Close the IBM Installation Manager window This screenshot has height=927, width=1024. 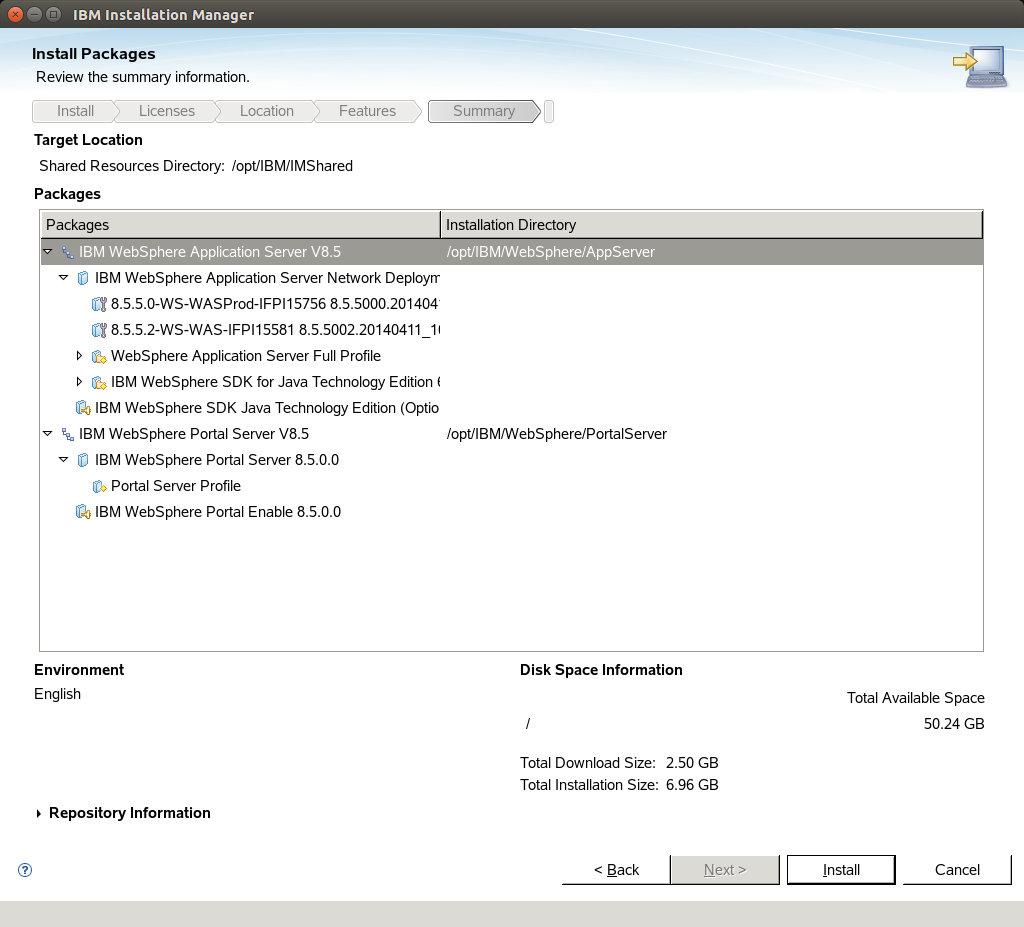(15, 14)
